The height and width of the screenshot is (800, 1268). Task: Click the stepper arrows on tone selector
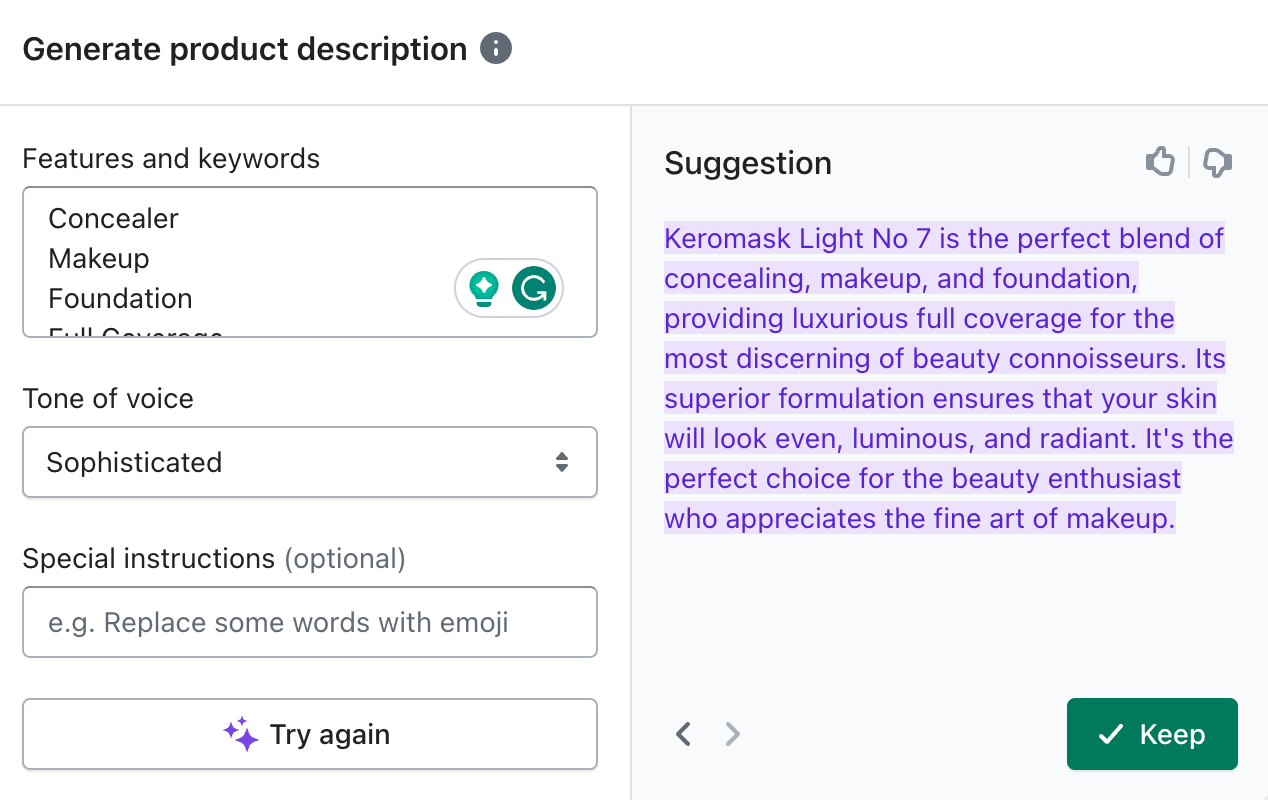562,462
